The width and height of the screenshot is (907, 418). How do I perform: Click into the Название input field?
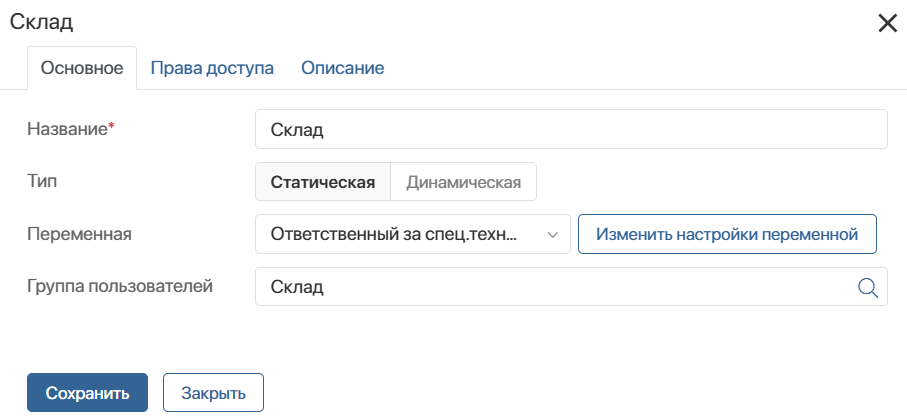coord(571,130)
